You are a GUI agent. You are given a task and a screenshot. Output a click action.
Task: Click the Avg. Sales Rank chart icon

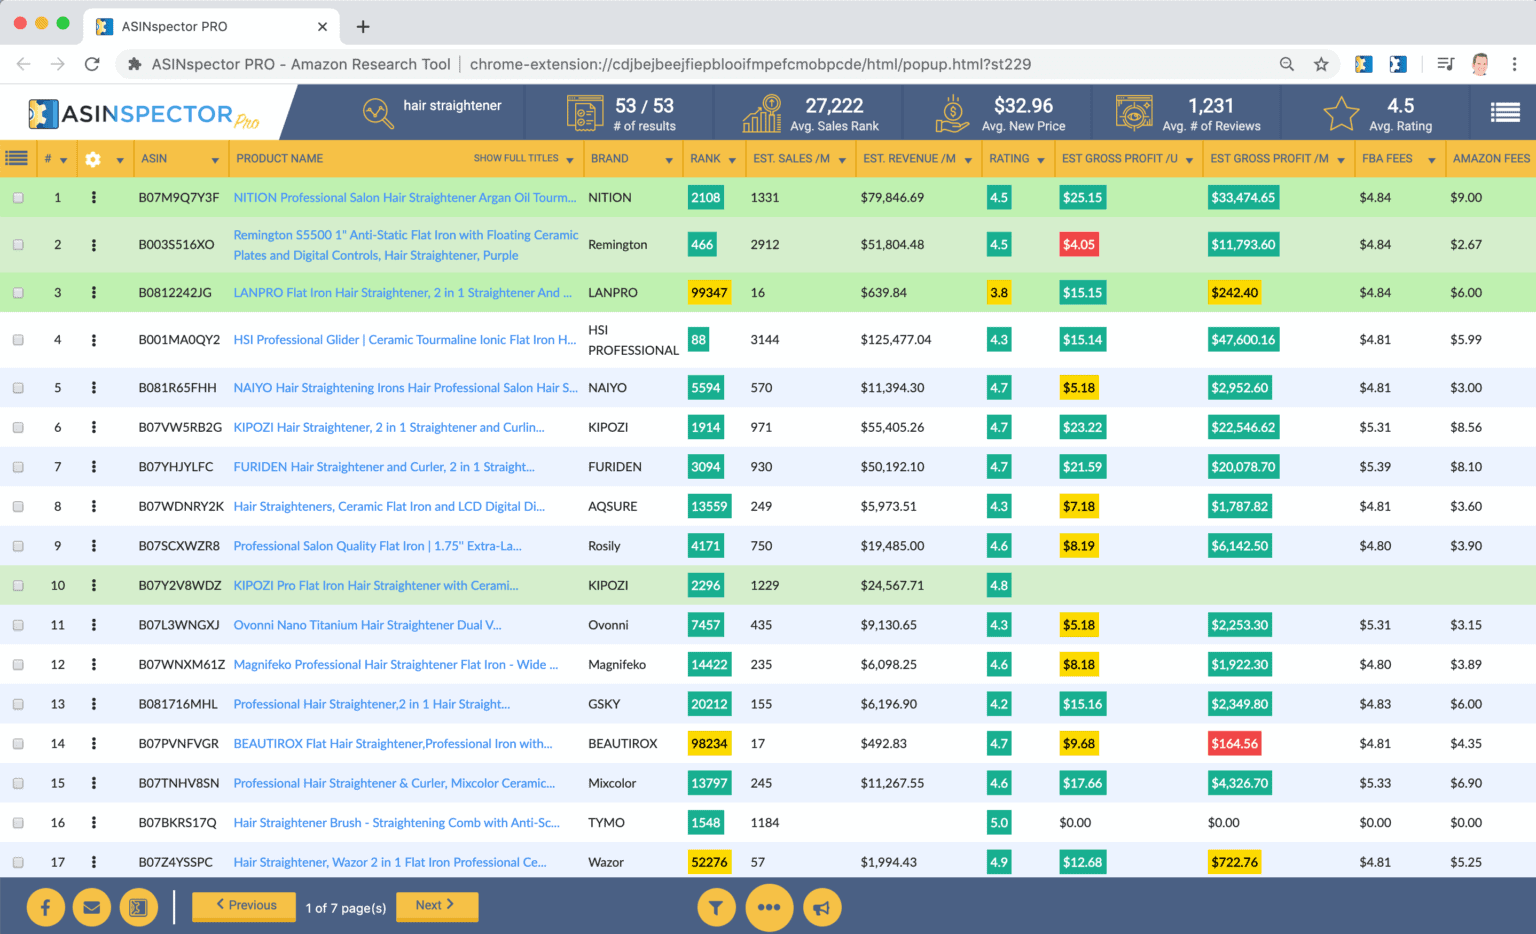click(762, 113)
